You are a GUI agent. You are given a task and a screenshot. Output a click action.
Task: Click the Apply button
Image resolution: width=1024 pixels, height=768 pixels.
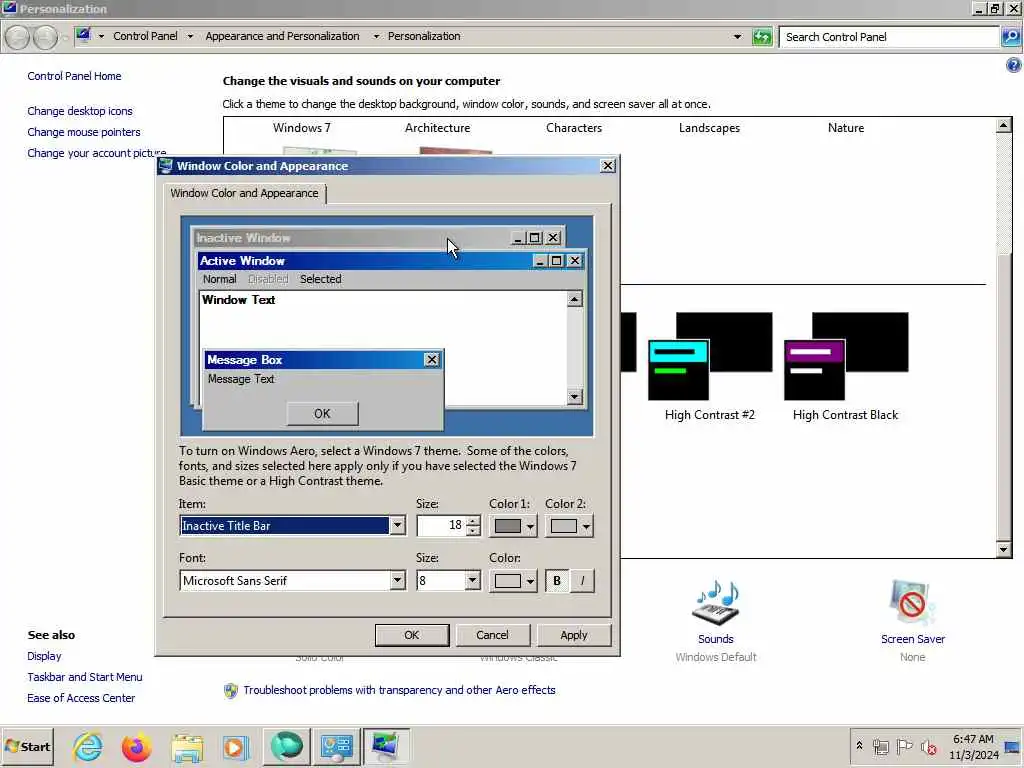tap(573, 635)
